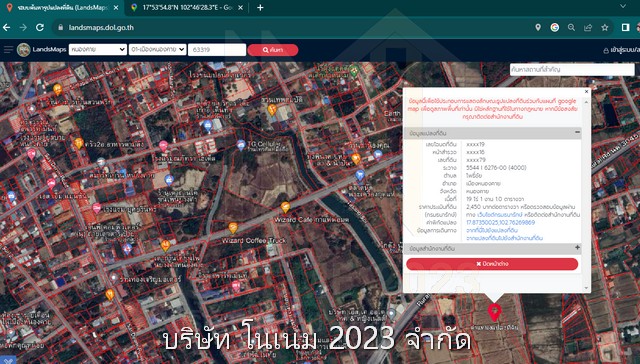640x364 pixels.
Task: Focus the parcel number field showing 63319
Action: (x=217, y=50)
